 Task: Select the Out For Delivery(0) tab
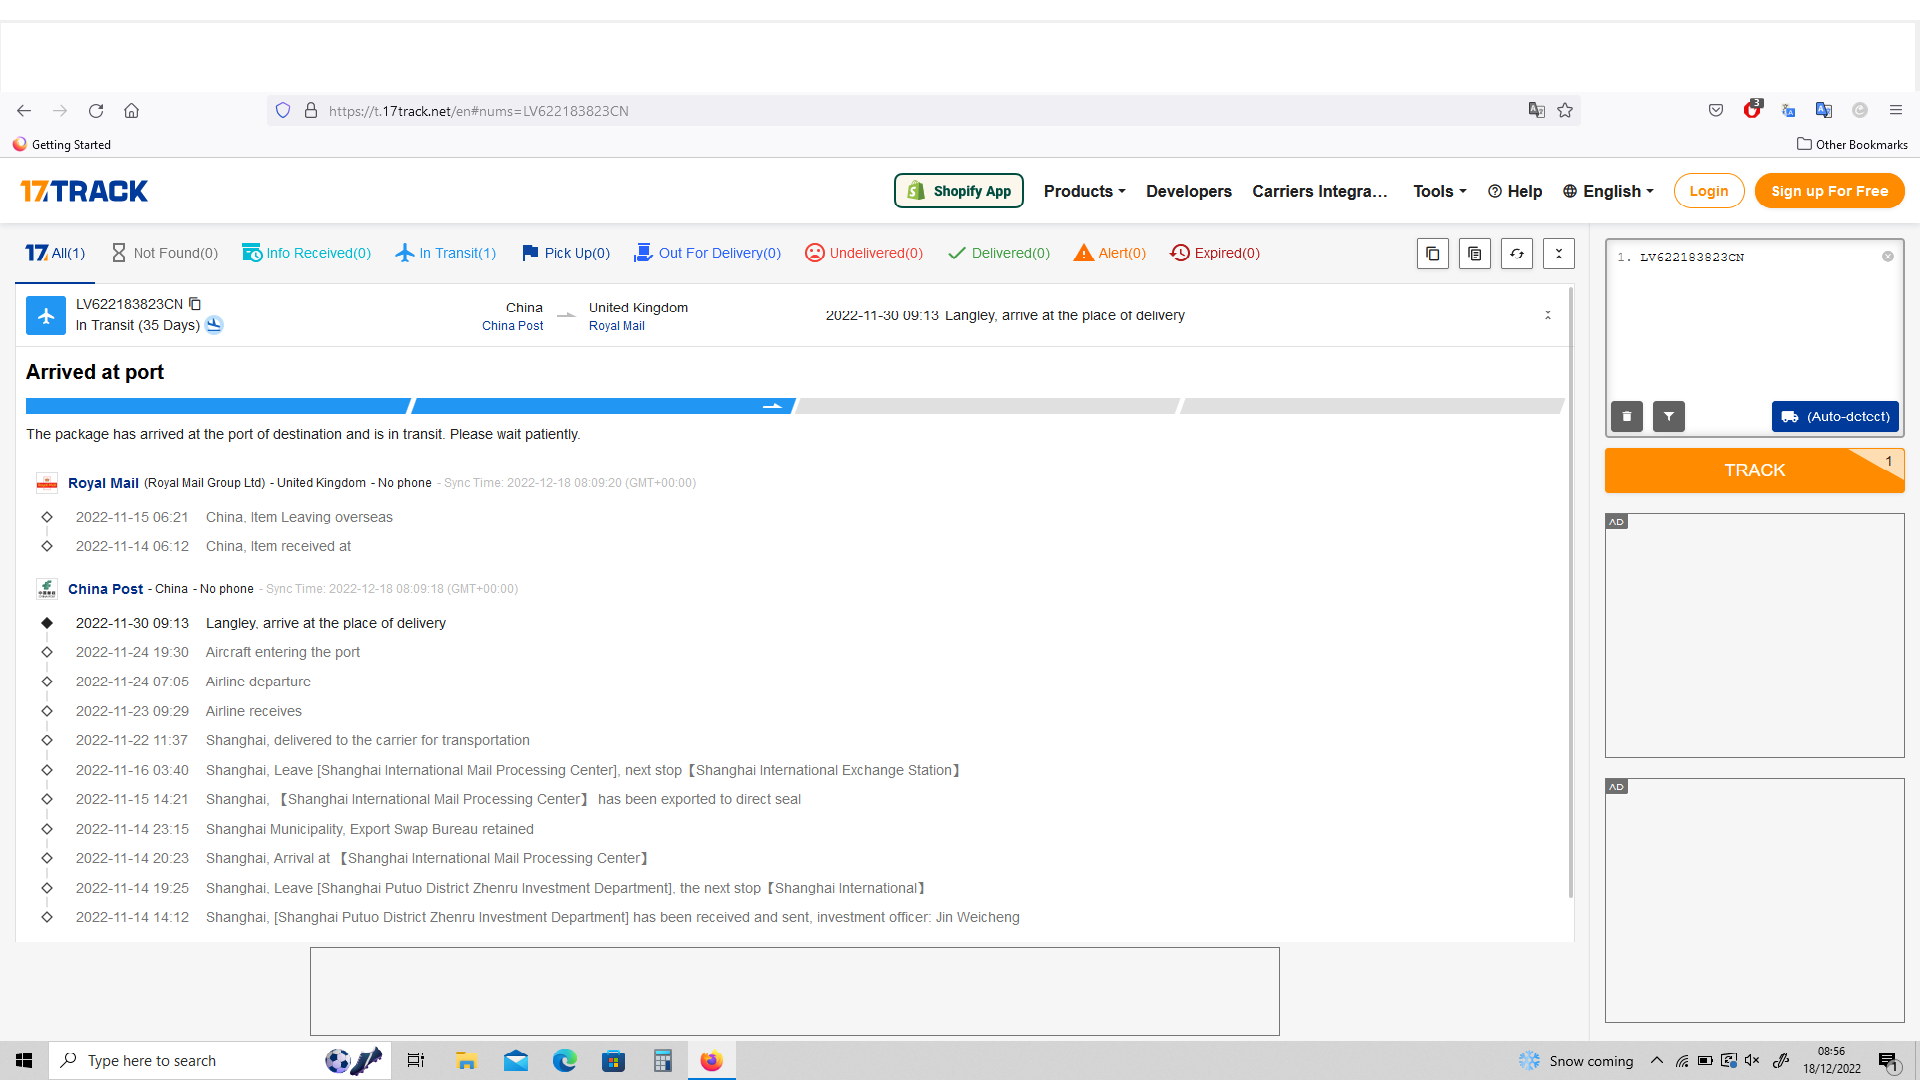(x=707, y=253)
